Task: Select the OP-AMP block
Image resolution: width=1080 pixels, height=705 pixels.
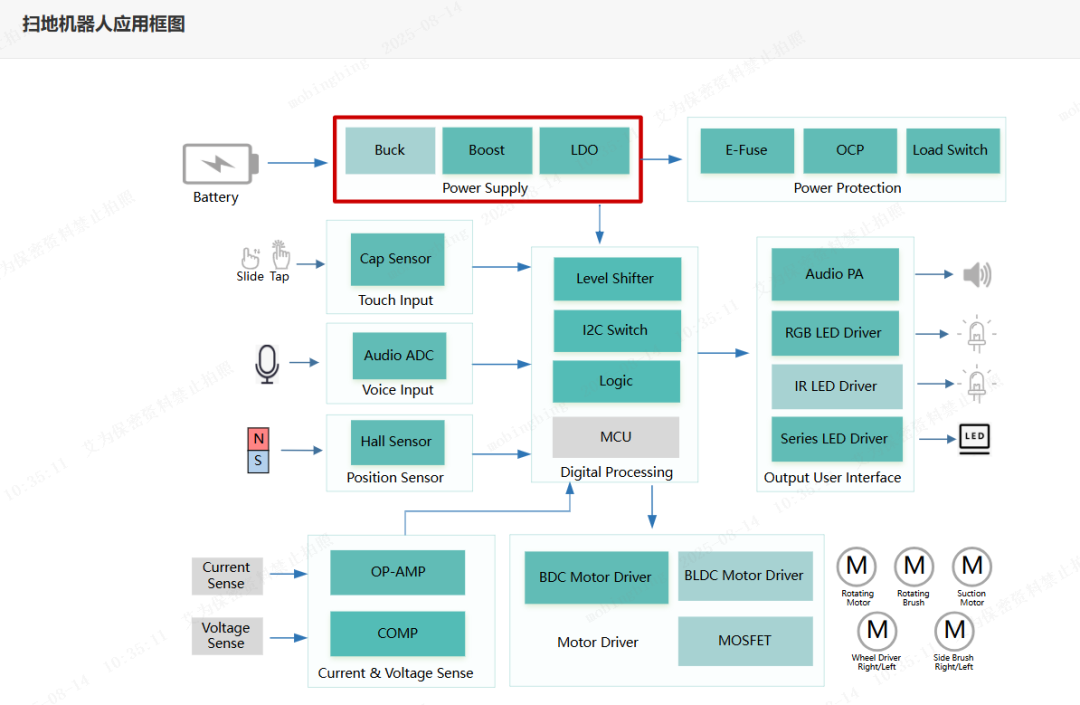Action: [397, 572]
